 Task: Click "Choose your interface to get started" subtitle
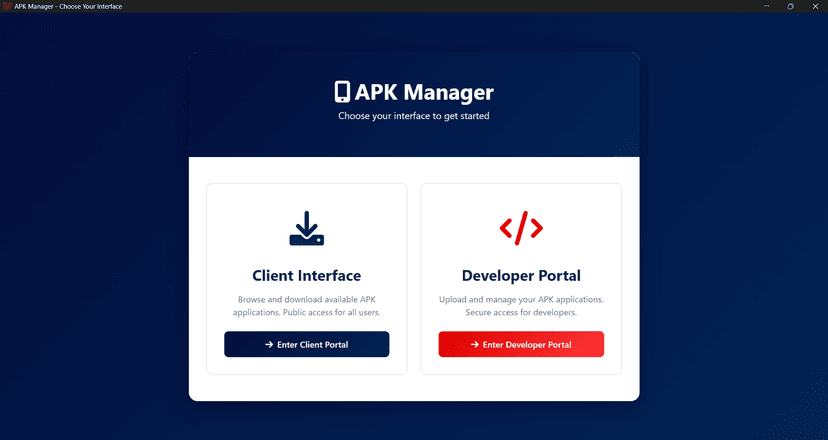click(x=413, y=116)
